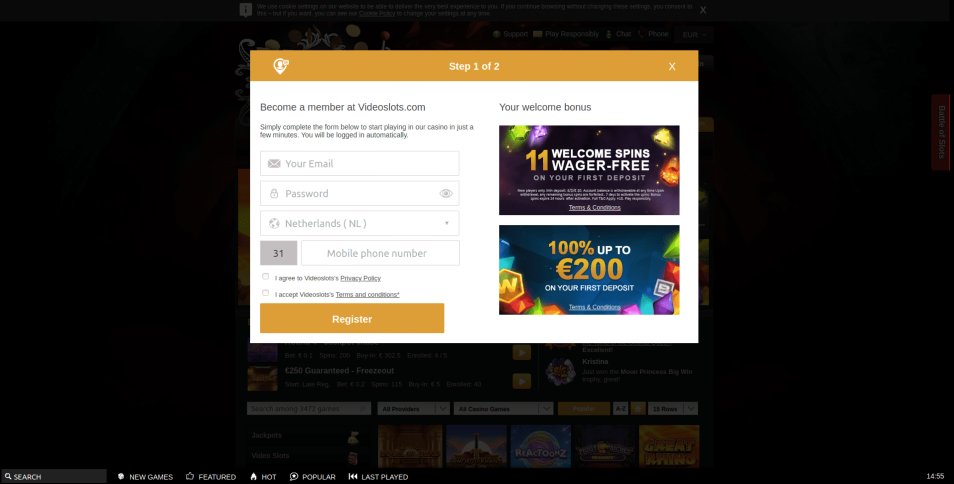954x484 pixels.
Task: Tick the Terms and conditions checkbox
Action: tap(265, 293)
